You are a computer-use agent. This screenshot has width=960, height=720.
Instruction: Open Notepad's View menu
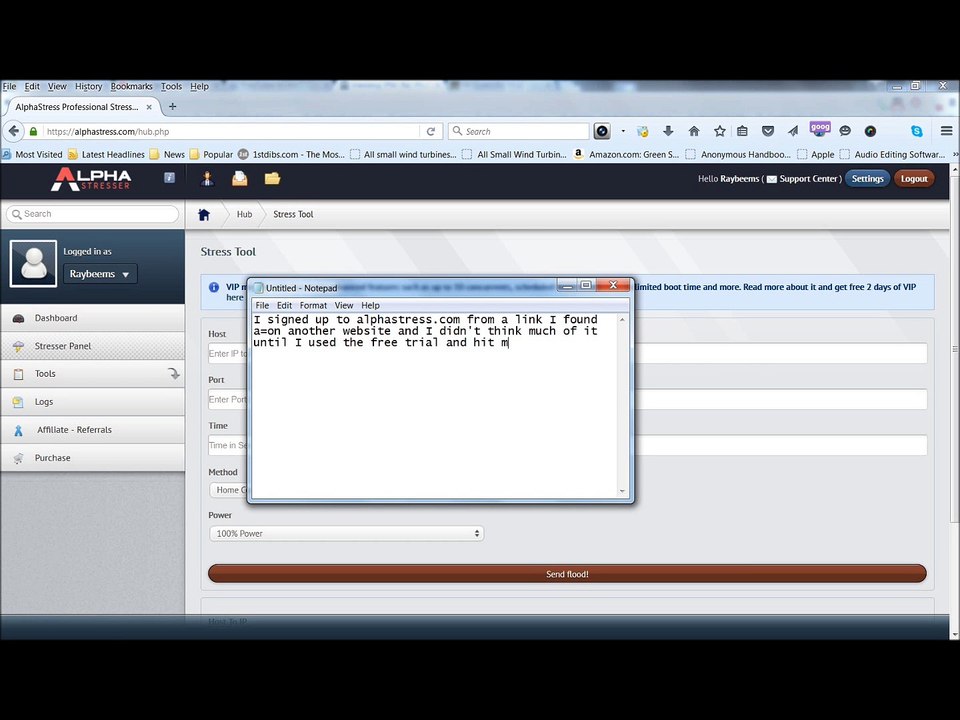(343, 305)
